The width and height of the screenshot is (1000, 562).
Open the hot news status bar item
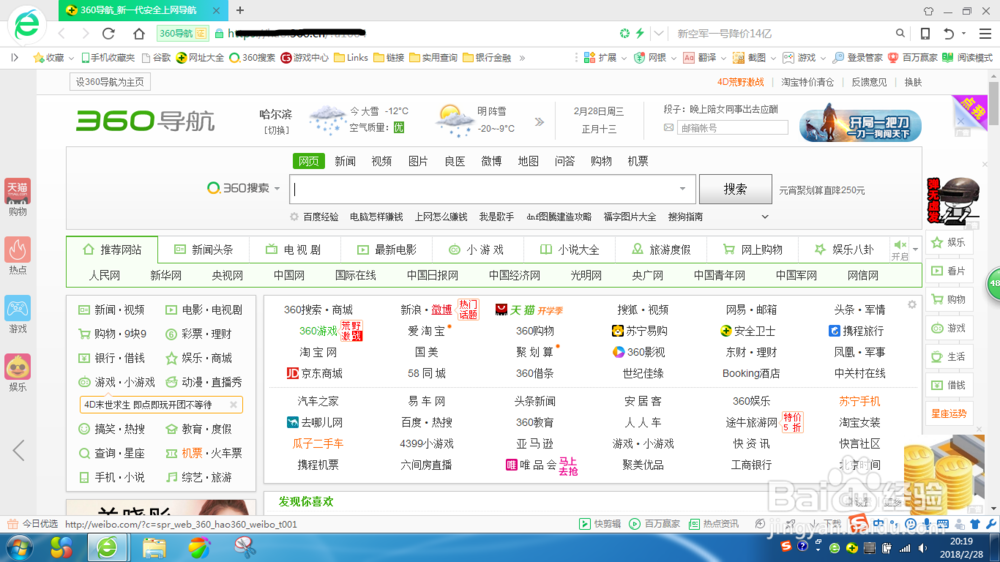click(x=714, y=524)
